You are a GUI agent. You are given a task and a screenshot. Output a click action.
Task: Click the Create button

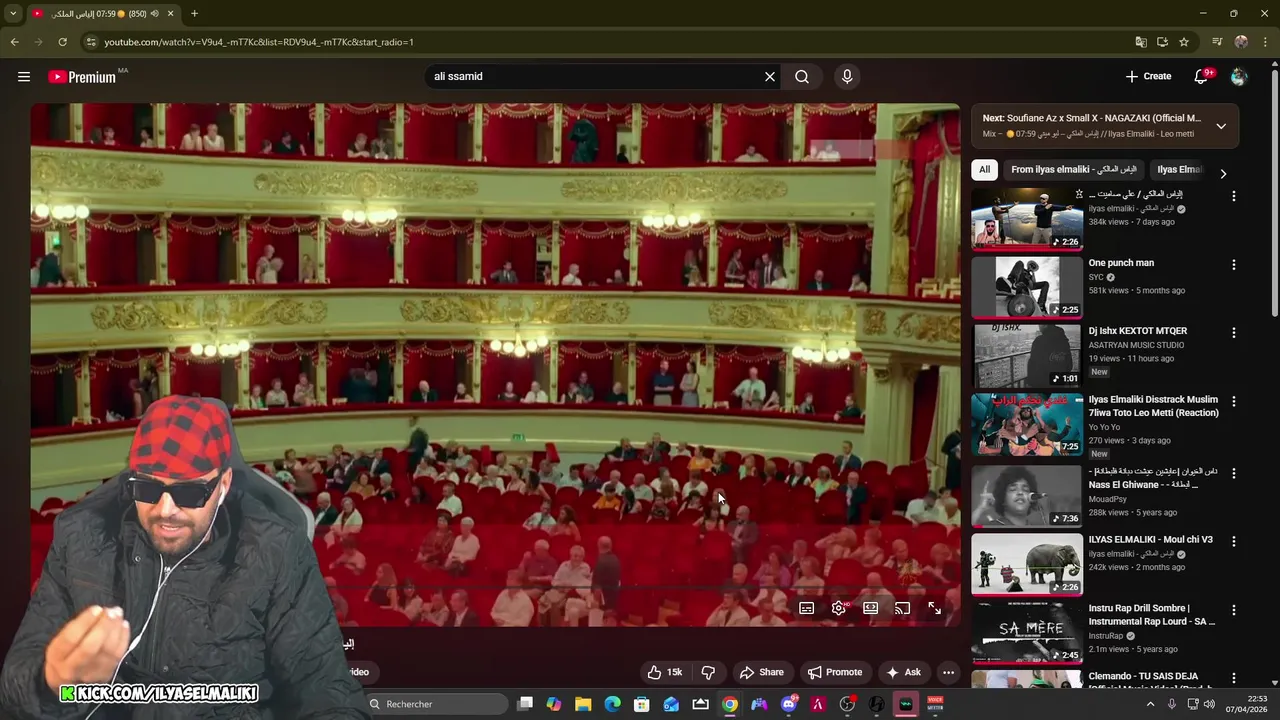coord(1148,76)
